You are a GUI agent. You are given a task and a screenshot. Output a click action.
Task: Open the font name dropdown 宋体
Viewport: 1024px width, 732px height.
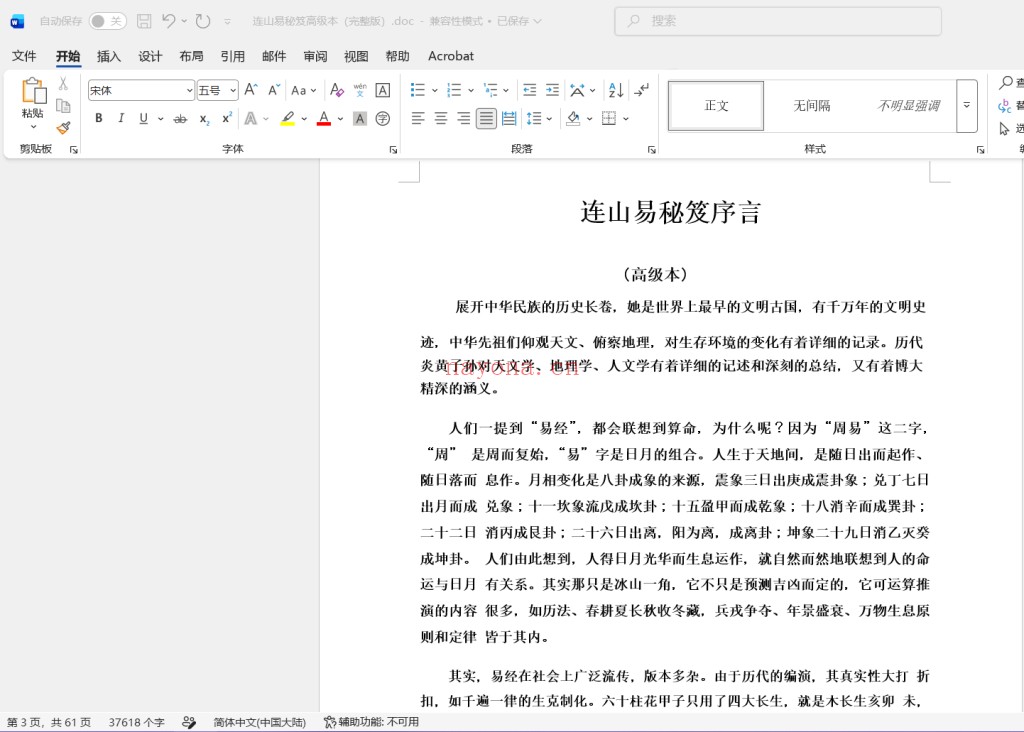pos(189,91)
